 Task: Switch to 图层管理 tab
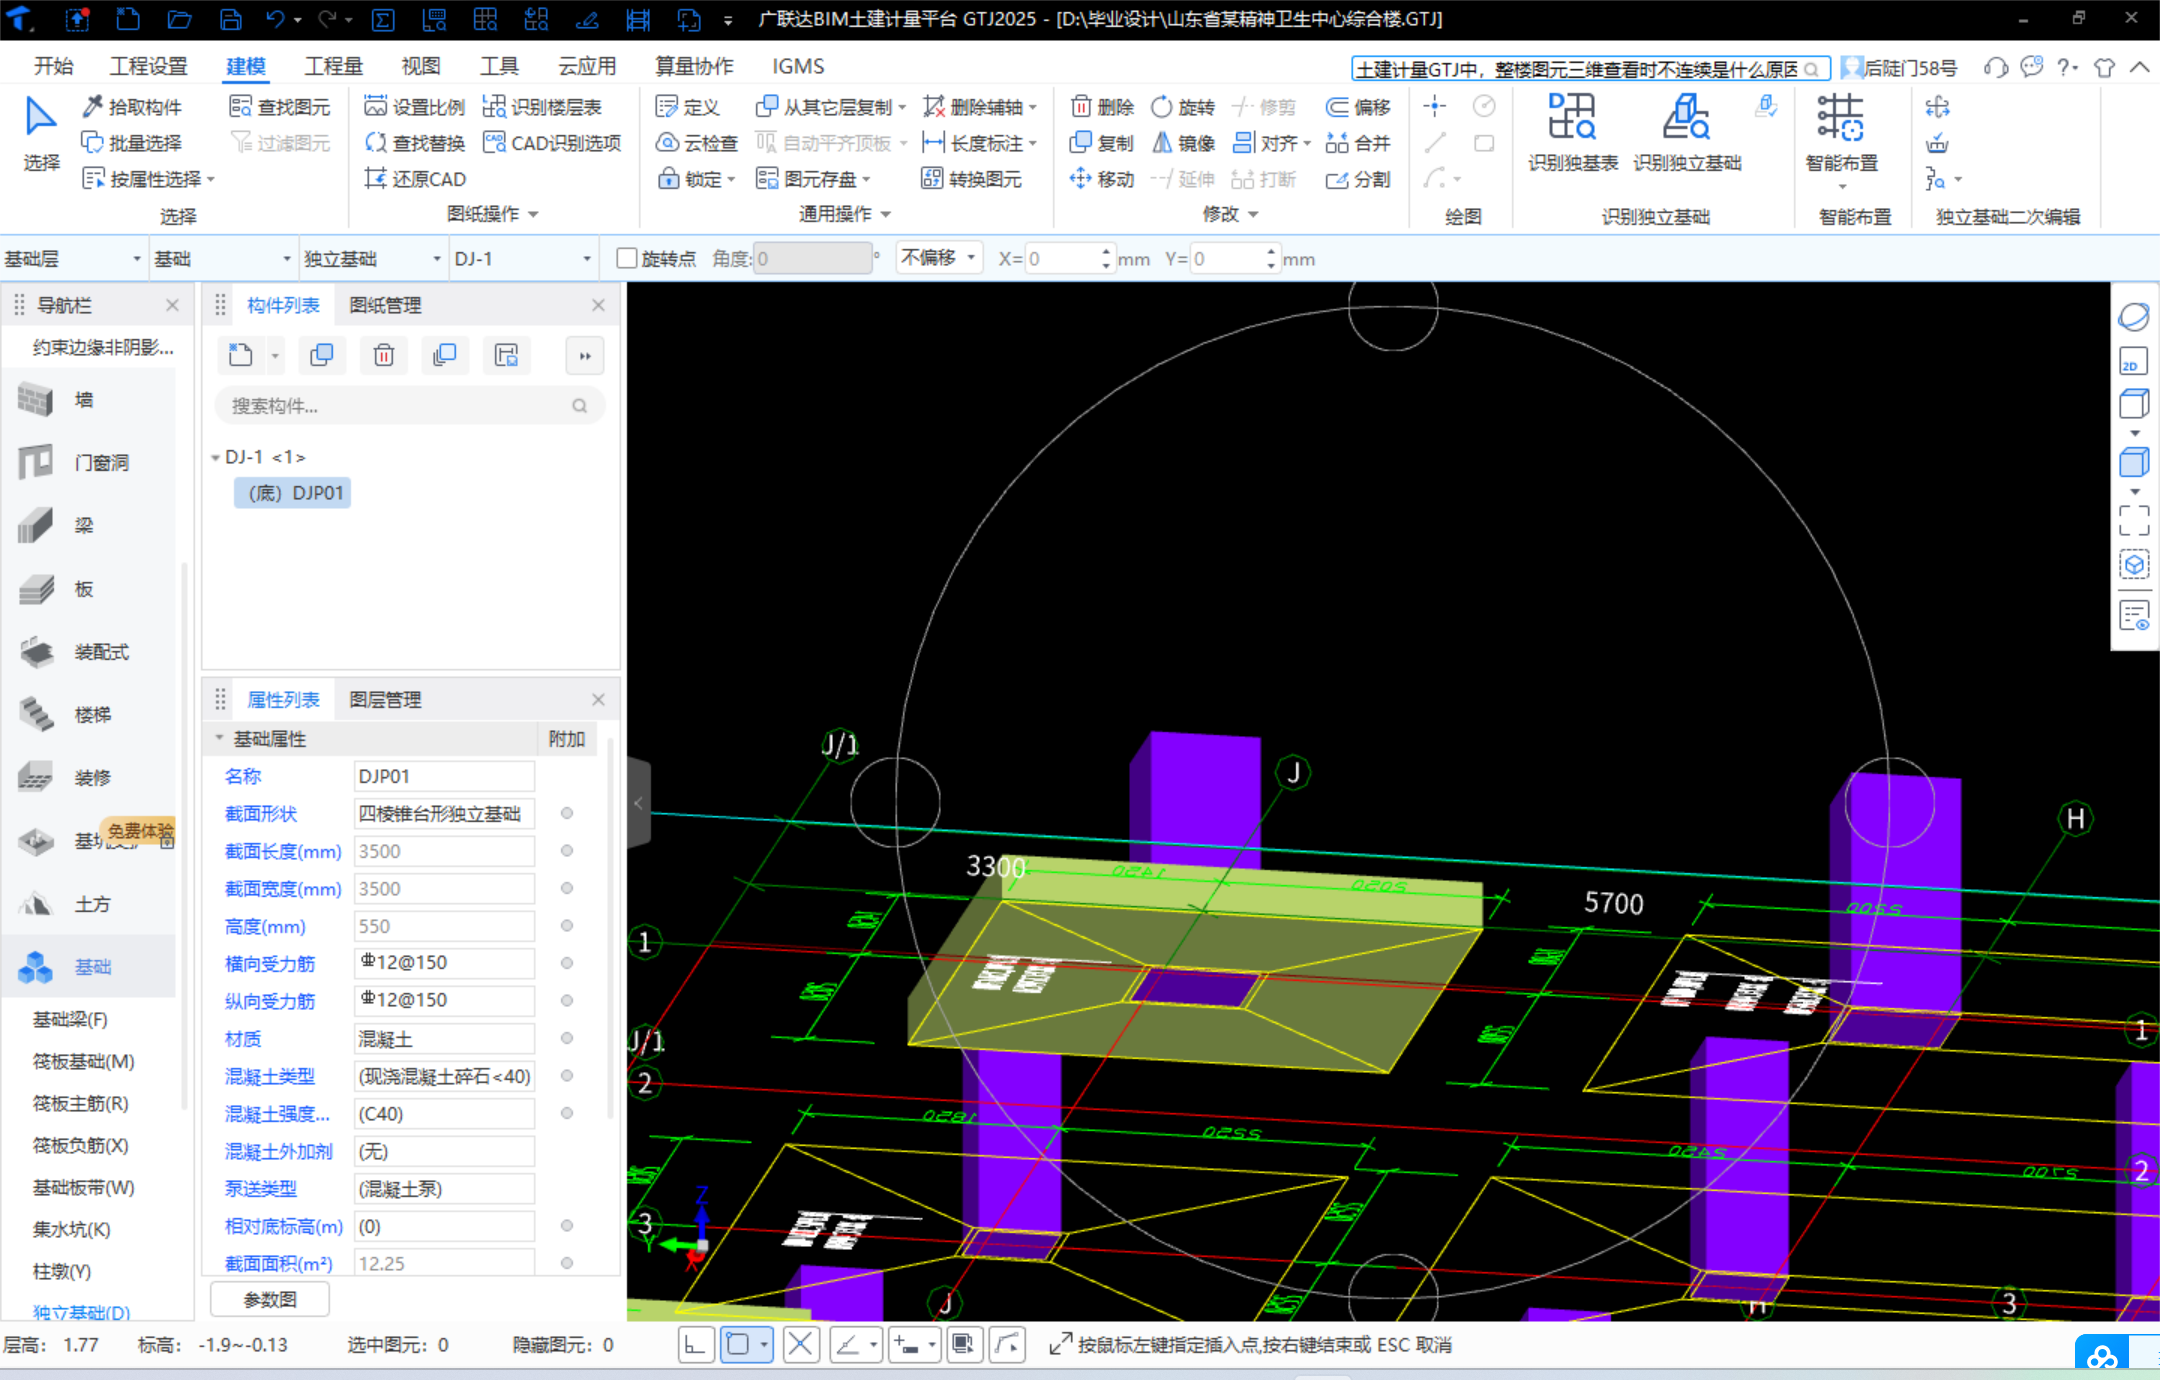click(x=385, y=700)
